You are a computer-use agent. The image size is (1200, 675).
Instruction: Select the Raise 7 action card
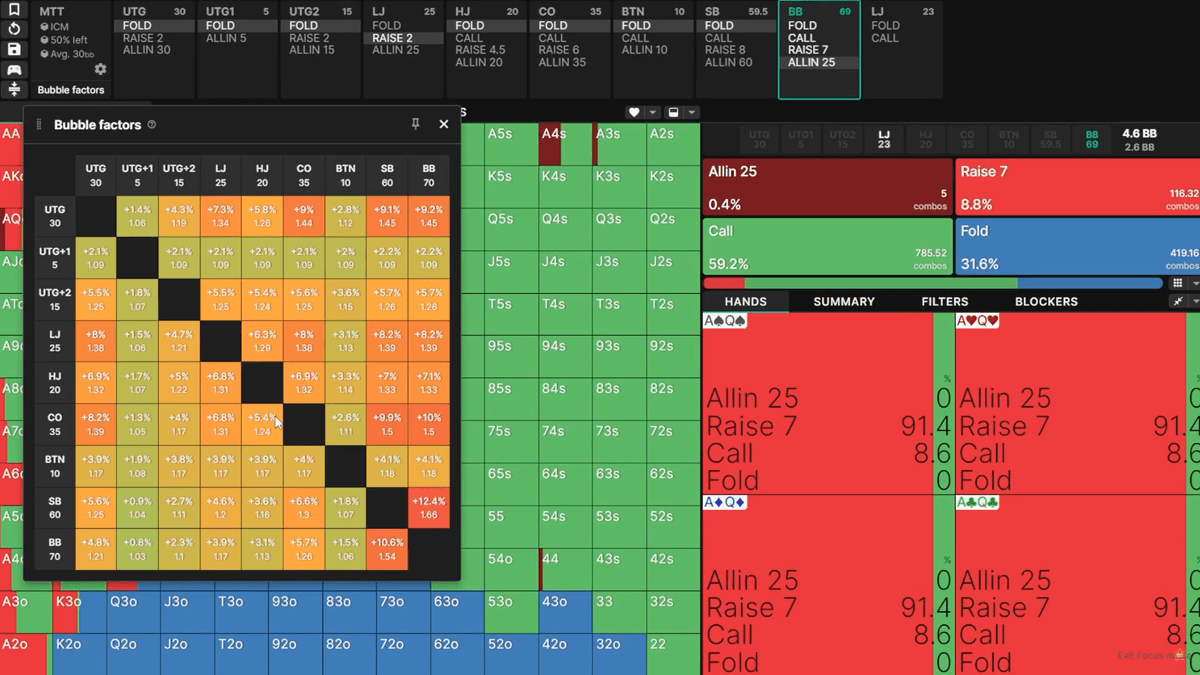[1077, 185]
